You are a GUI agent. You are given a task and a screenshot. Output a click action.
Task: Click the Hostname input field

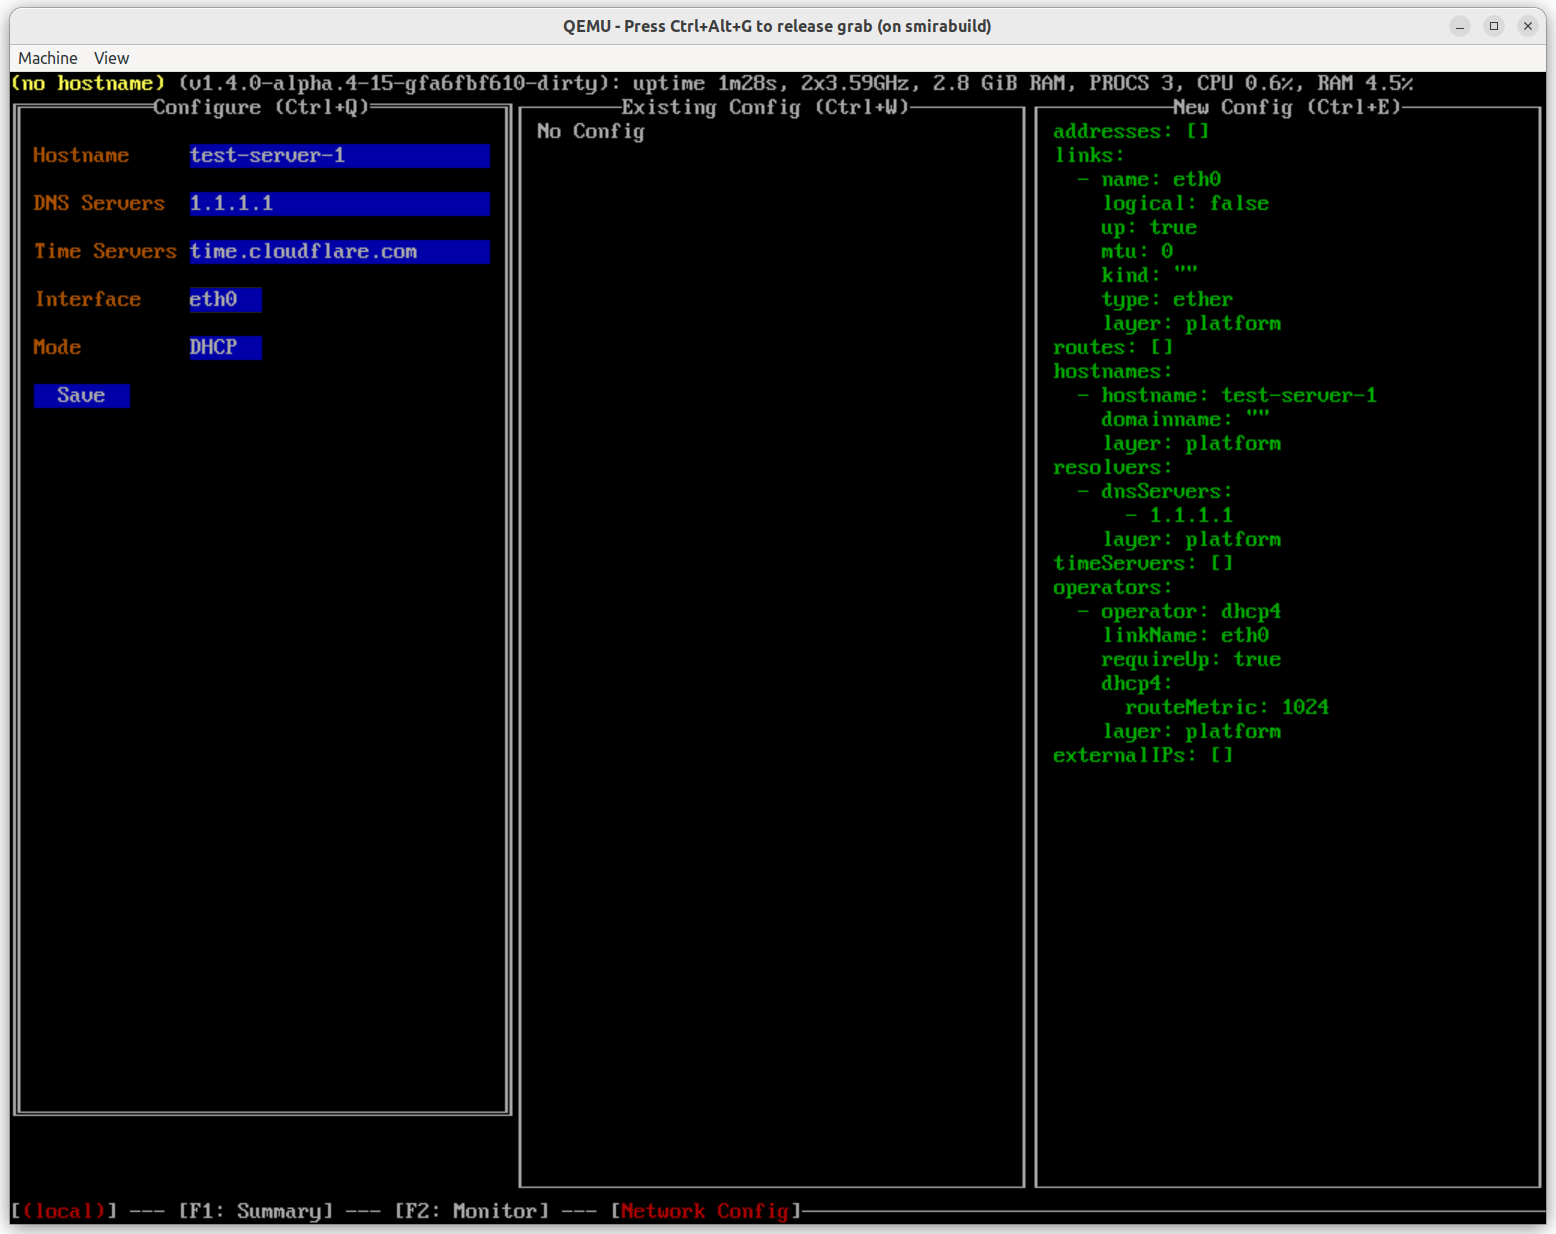[339, 155]
